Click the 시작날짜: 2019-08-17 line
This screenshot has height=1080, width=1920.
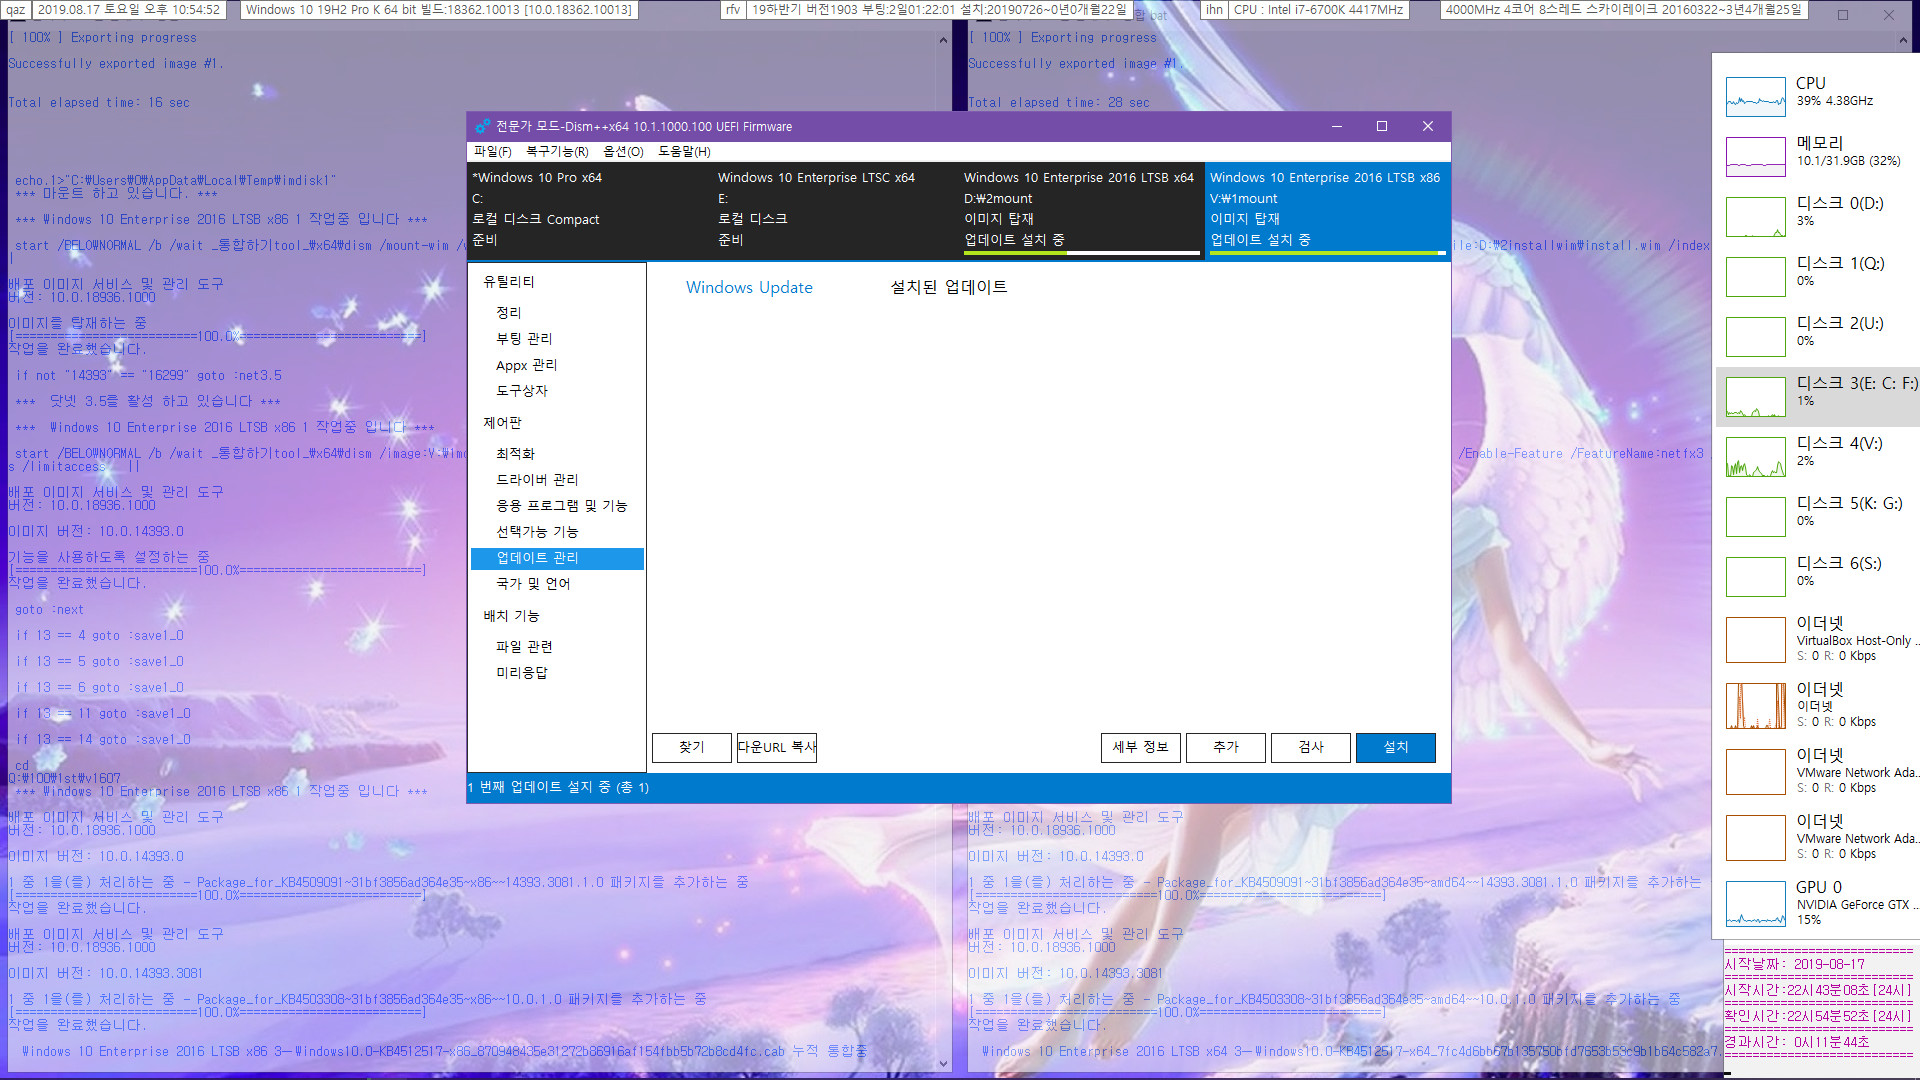point(1795,965)
